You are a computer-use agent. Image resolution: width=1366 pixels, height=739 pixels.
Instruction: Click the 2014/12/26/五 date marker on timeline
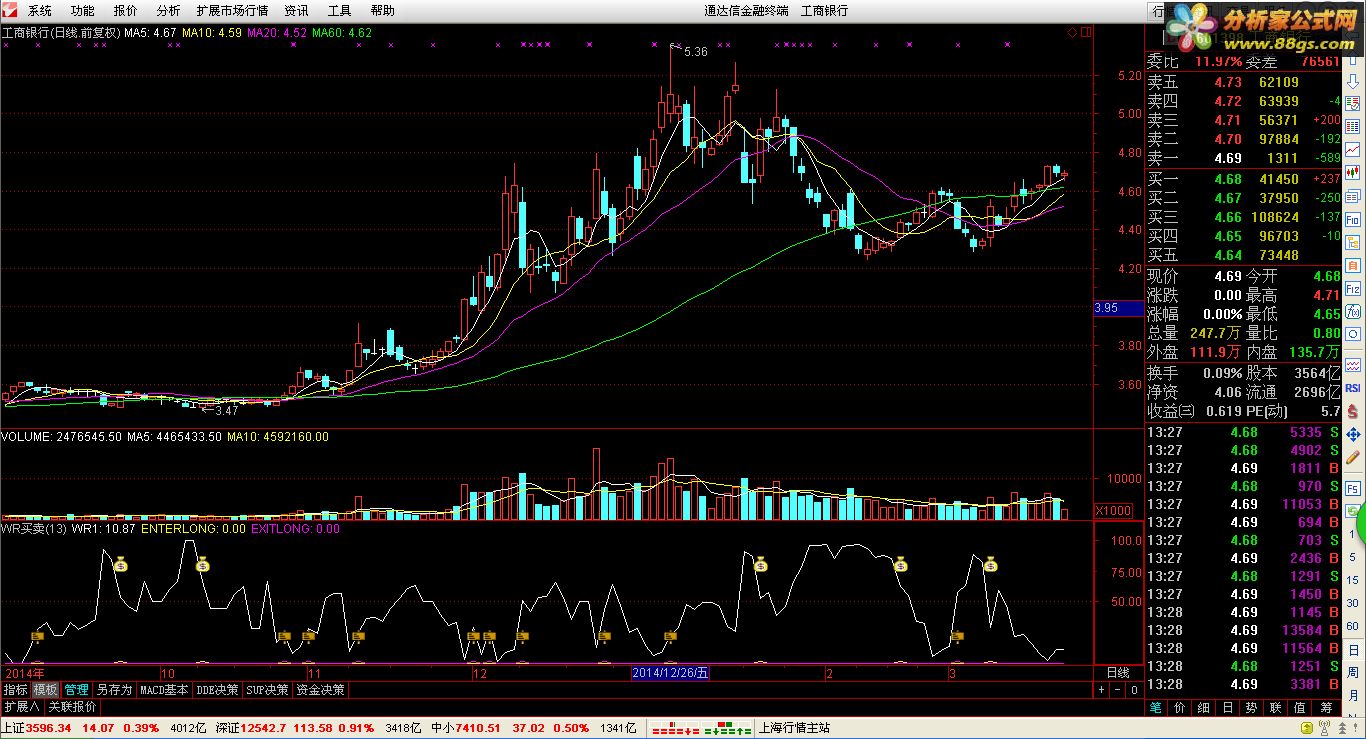[x=671, y=673]
